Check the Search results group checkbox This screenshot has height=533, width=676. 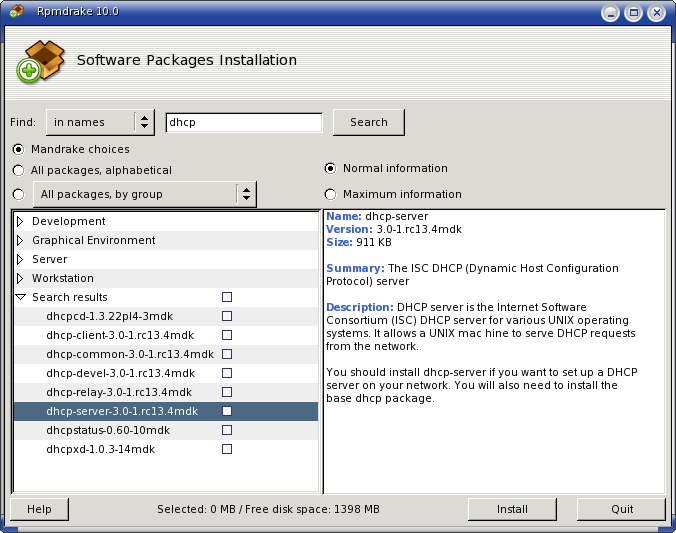227,297
